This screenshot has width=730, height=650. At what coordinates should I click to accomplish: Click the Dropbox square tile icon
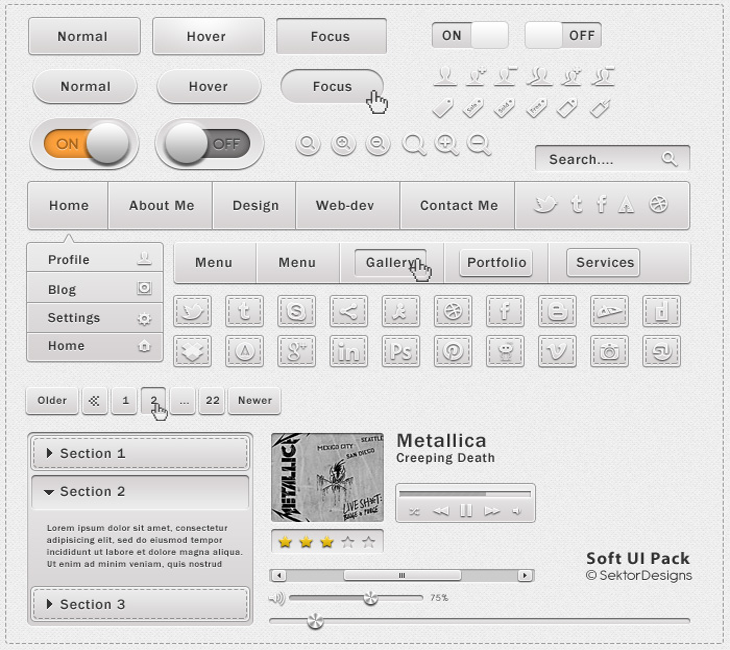(192, 351)
